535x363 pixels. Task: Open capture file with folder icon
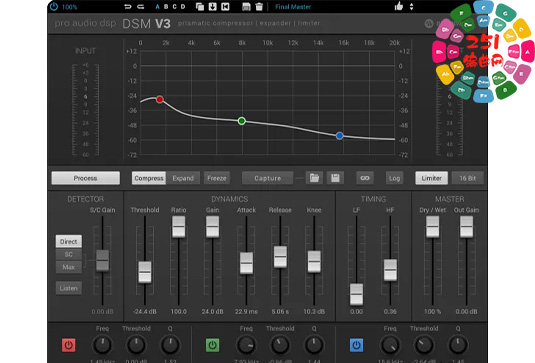314,178
